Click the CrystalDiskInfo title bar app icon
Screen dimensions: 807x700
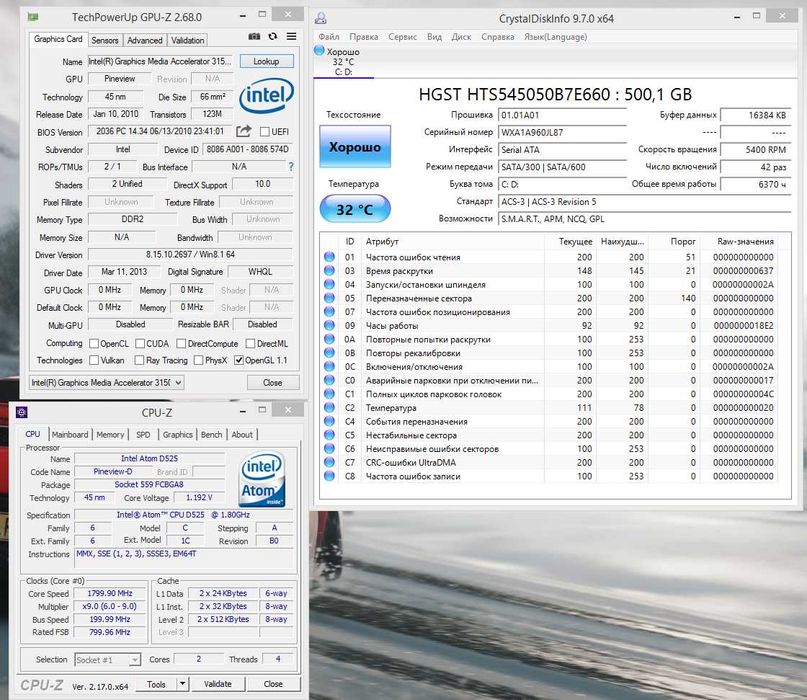pos(321,19)
